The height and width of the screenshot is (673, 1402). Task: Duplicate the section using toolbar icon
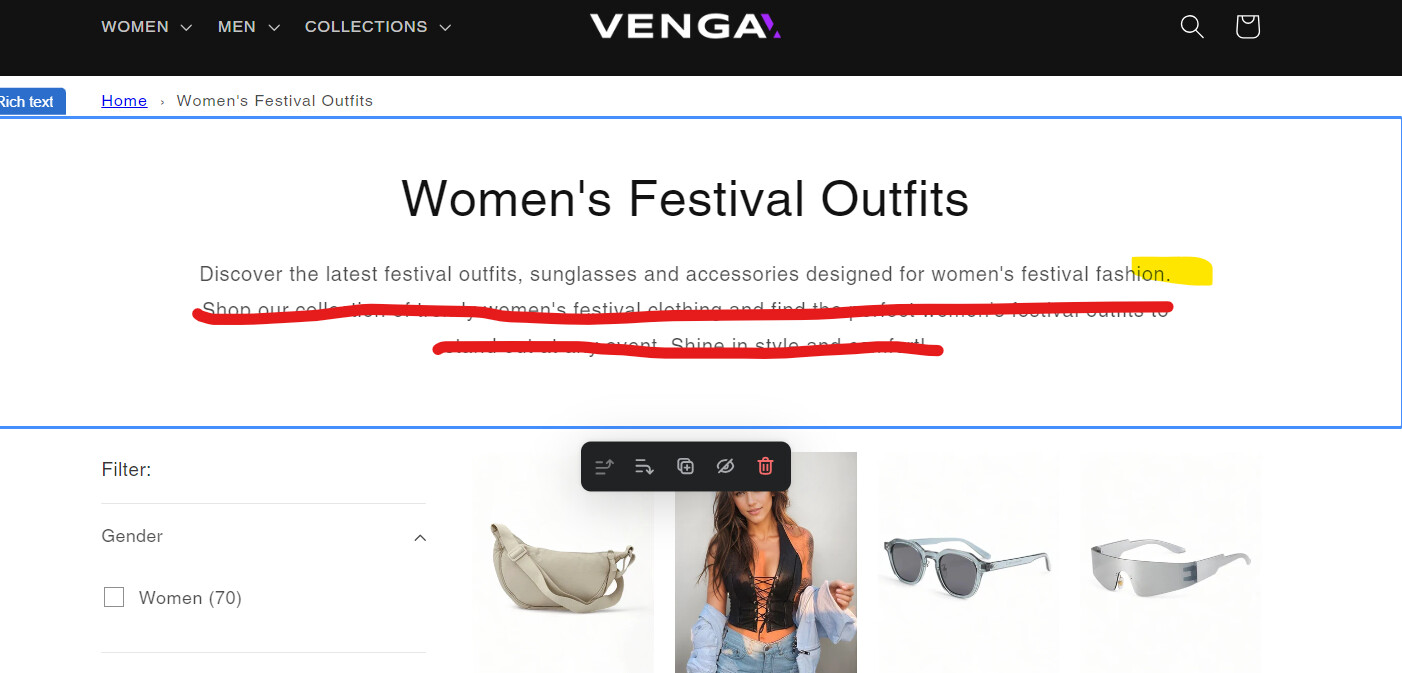685,467
